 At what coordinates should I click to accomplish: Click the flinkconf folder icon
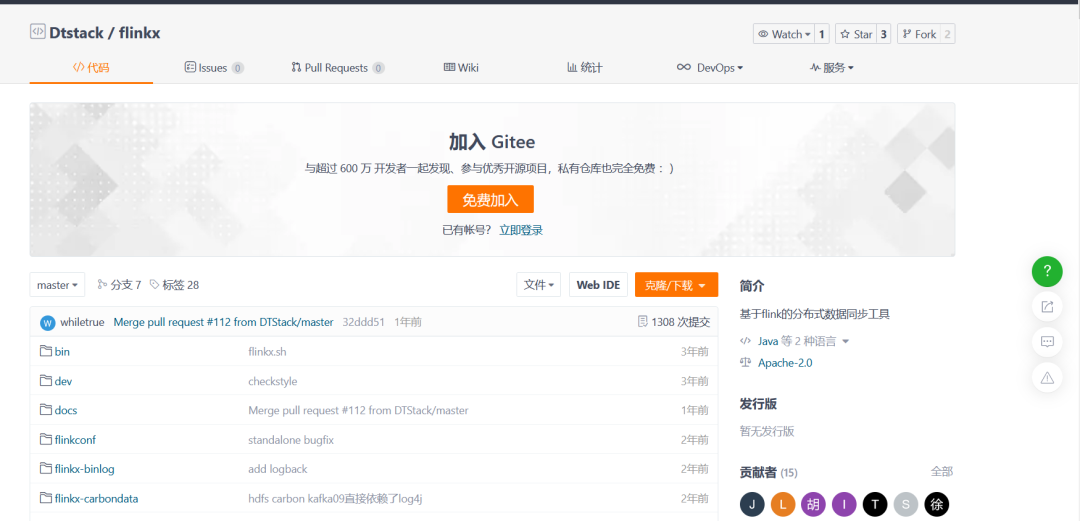tap(46, 439)
